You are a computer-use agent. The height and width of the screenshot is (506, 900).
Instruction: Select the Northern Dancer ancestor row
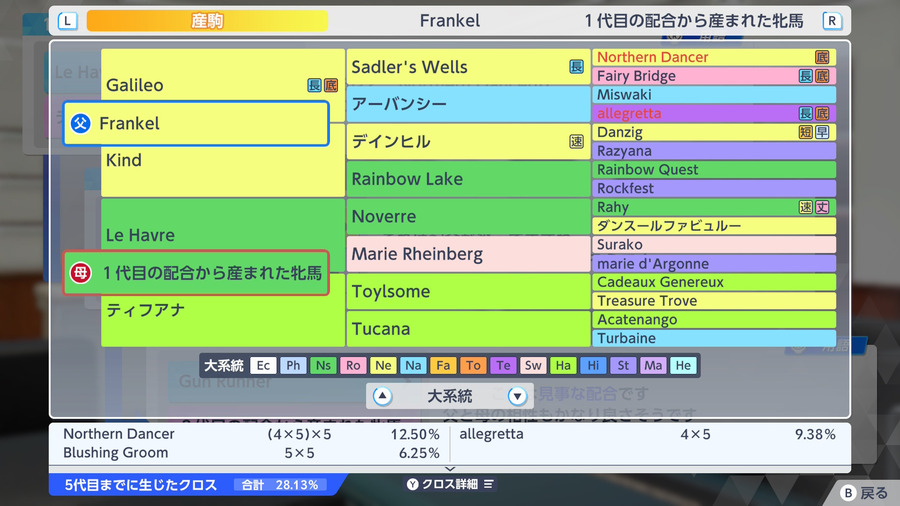pyautogui.click(x=714, y=57)
